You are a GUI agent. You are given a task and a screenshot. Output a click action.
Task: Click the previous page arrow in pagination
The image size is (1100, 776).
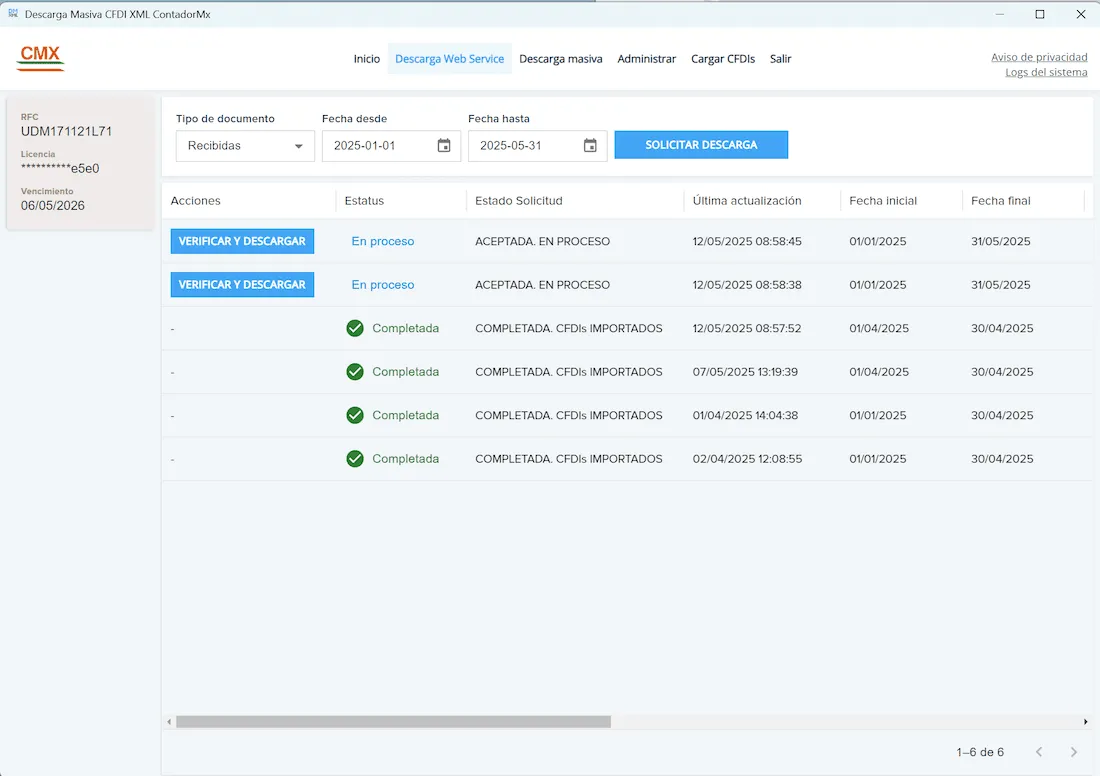[1039, 752]
